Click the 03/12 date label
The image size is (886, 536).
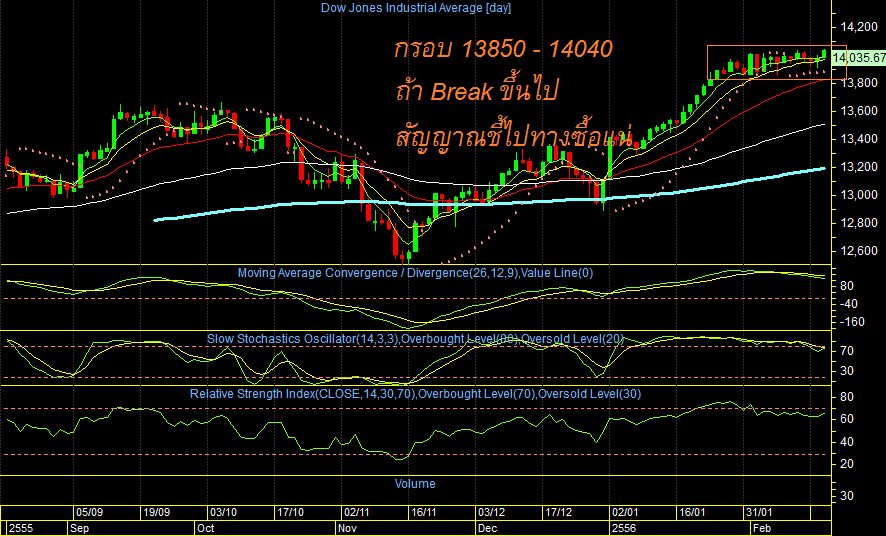(x=491, y=513)
